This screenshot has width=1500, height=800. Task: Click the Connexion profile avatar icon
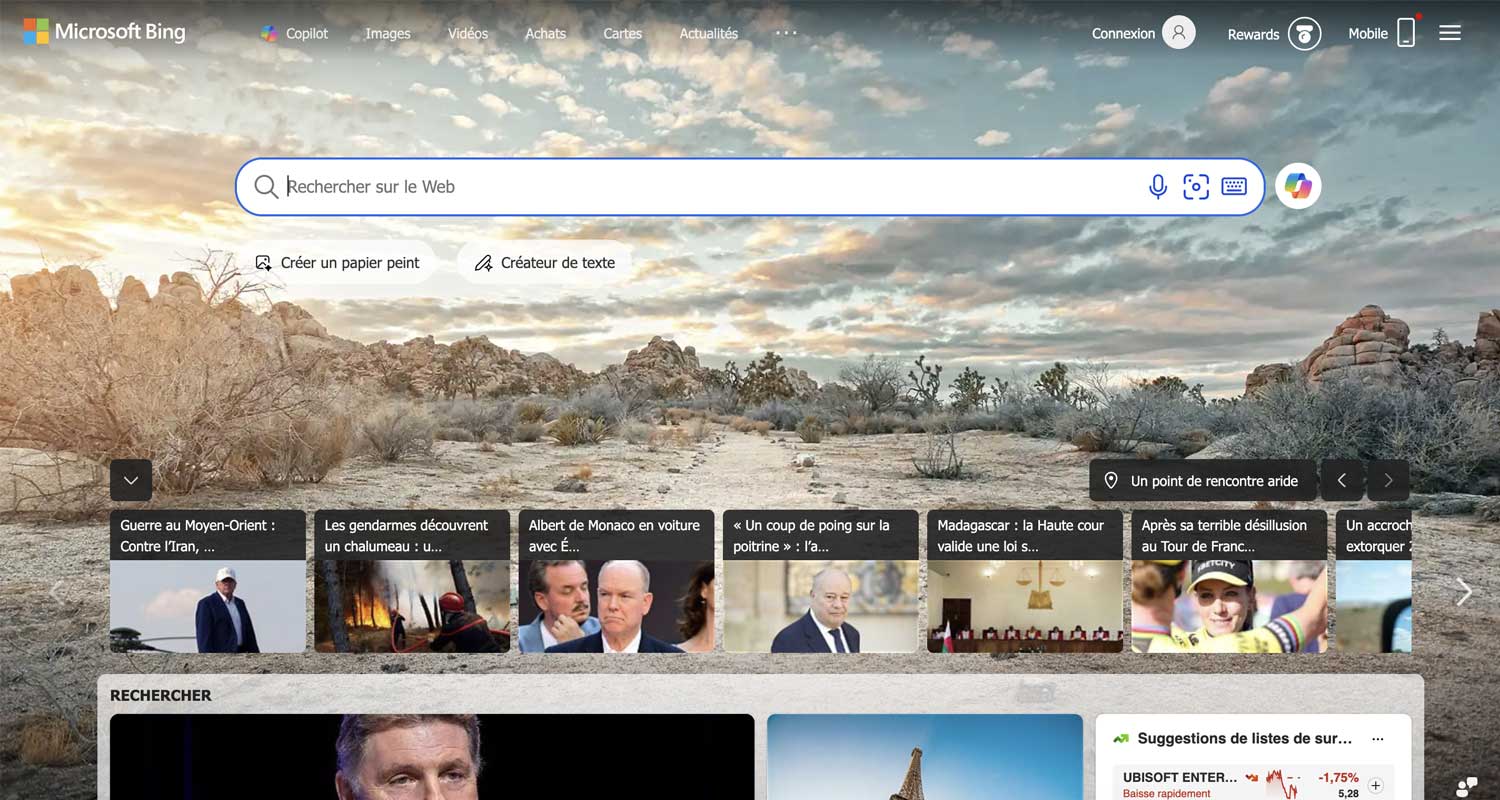[1179, 33]
